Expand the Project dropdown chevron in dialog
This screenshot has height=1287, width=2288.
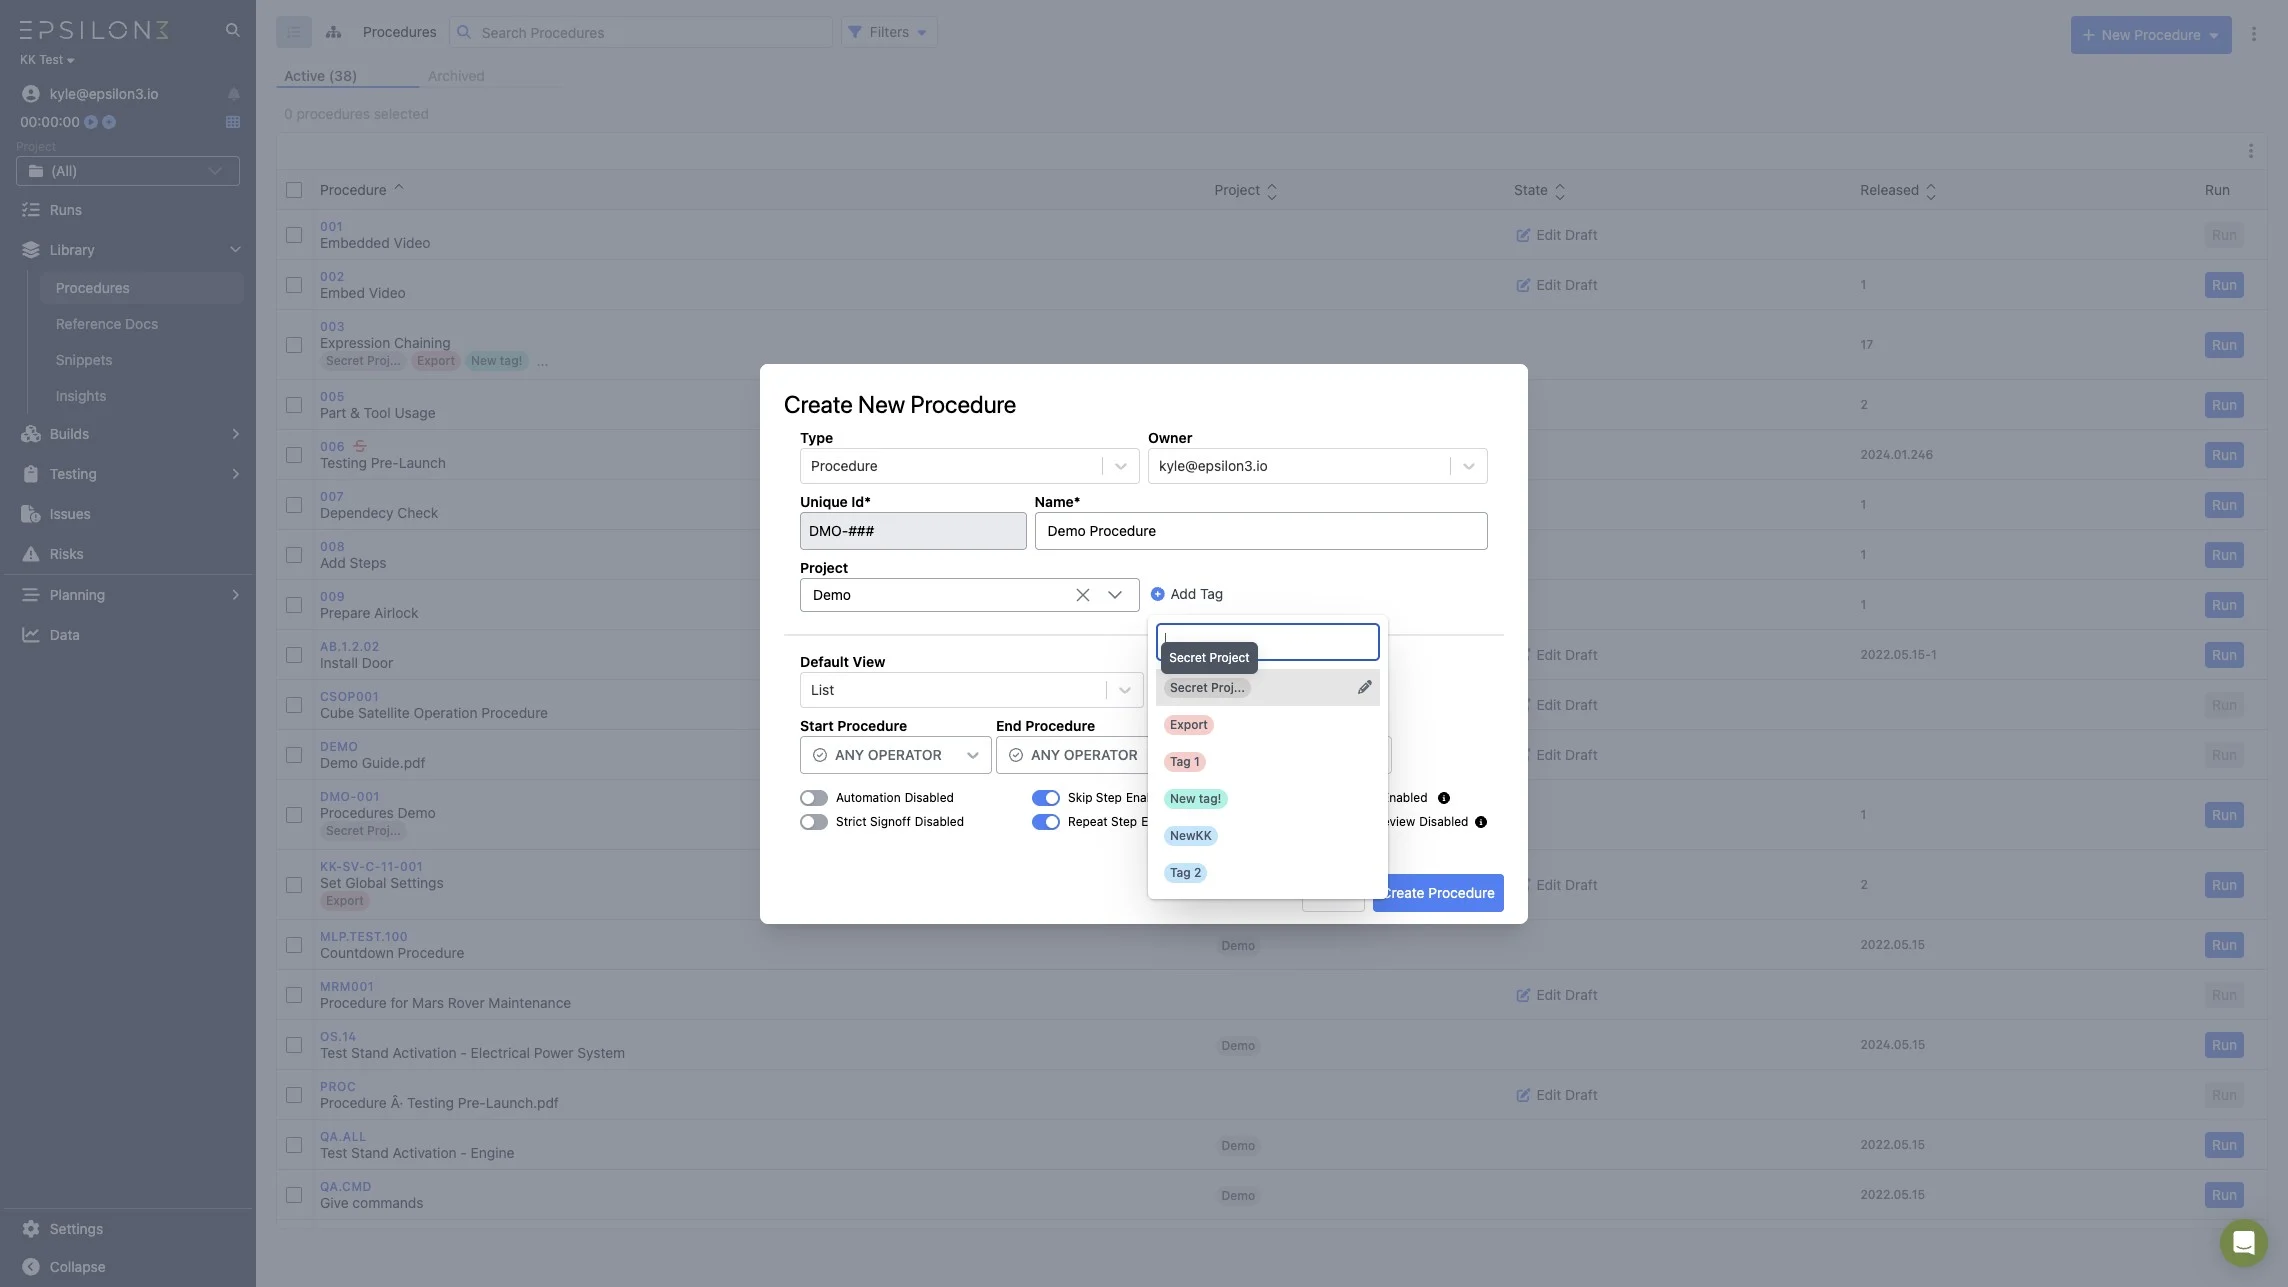click(1115, 595)
